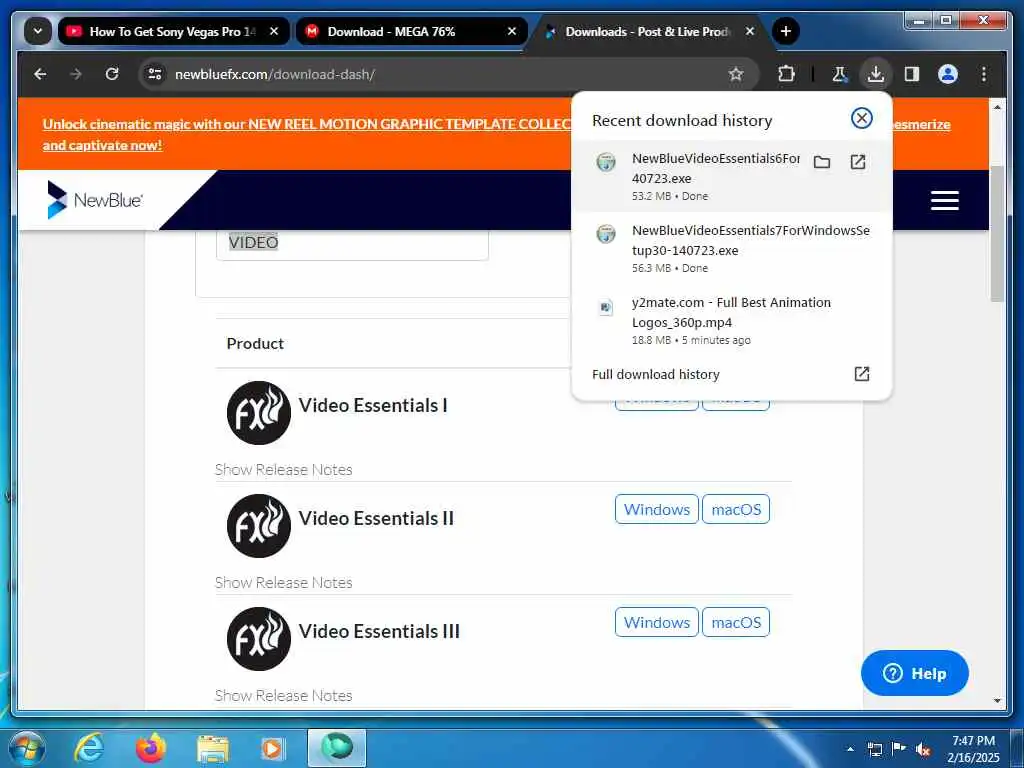Image resolution: width=1024 pixels, height=768 pixels.
Task: Bookmark this page with the star icon
Action: [736, 74]
